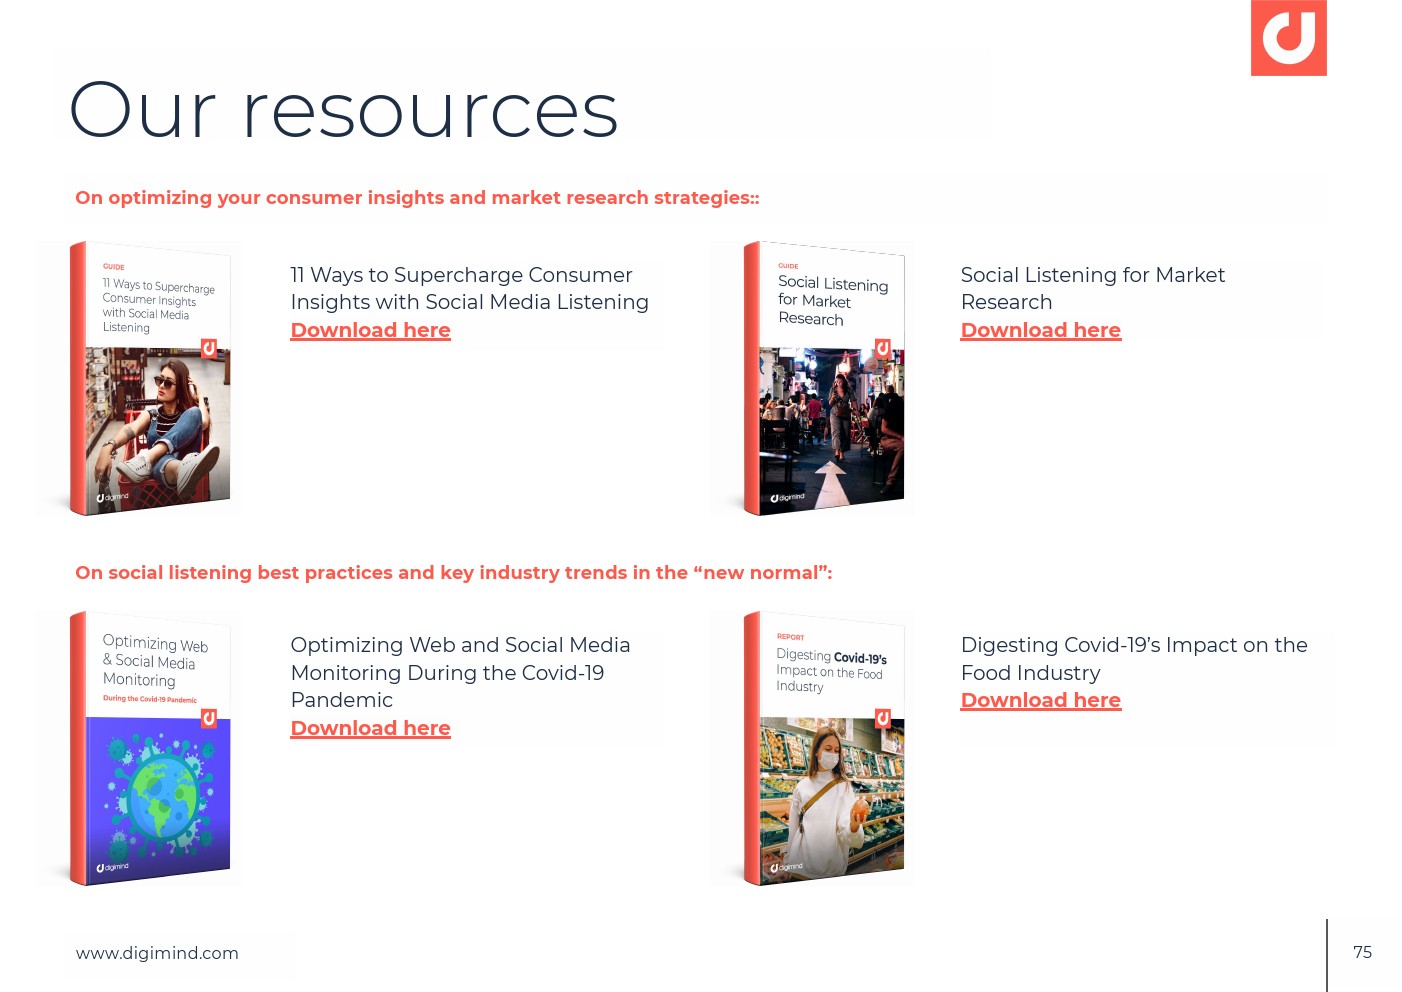Screen dimensions: 1402x992
Task: Click the 'Digesting Covid-19's Impact on the Food Industry' title
Action: tap(1133, 658)
